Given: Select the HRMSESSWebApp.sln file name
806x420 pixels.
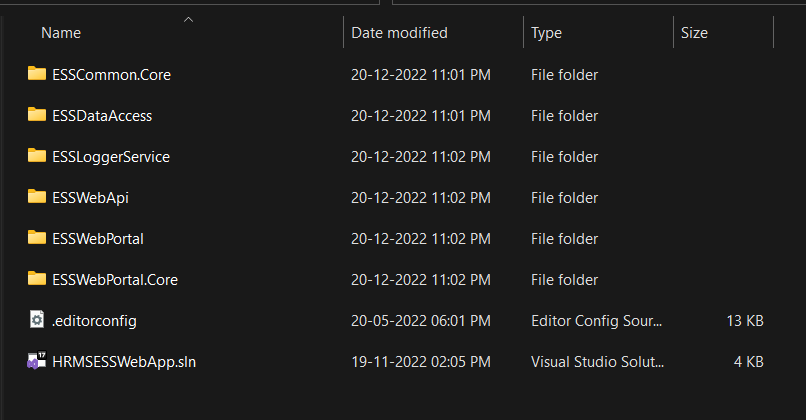Looking at the screenshot, I should [124, 362].
